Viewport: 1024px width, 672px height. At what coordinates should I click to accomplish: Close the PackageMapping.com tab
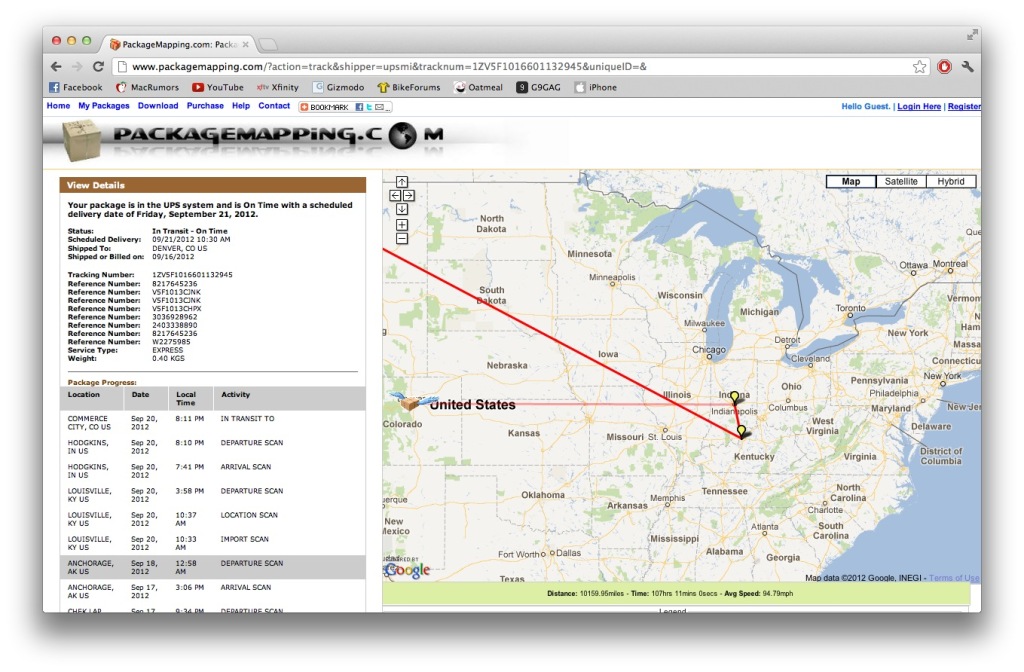pos(246,44)
